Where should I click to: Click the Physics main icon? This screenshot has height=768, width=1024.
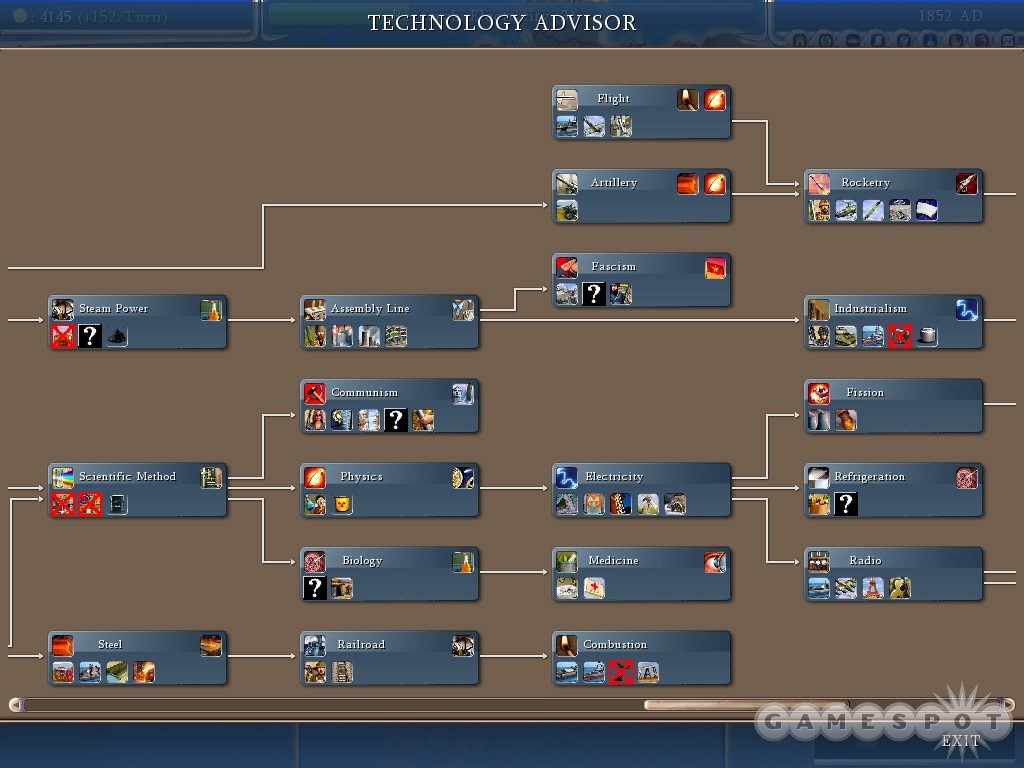315,477
